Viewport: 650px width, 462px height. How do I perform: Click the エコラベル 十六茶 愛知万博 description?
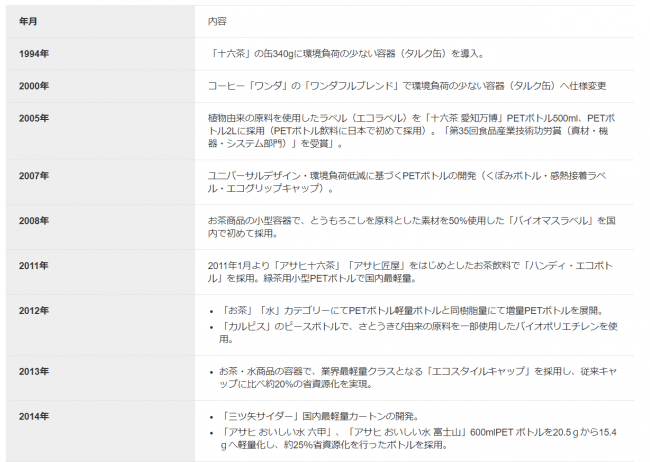coord(411,131)
